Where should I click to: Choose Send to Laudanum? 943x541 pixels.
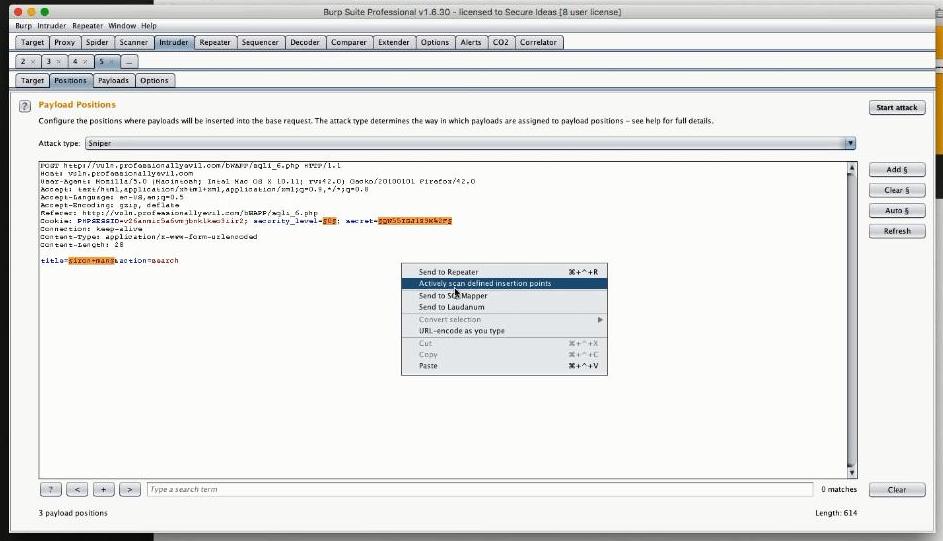(x=504, y=307)
